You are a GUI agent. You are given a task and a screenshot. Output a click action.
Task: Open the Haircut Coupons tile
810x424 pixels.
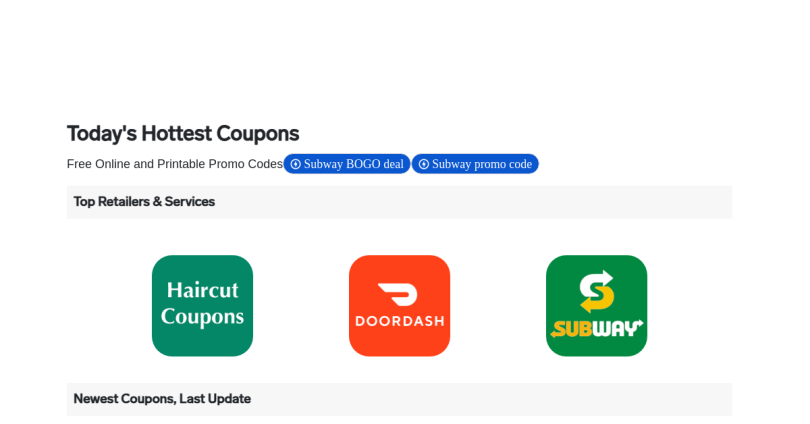[202, 306]
